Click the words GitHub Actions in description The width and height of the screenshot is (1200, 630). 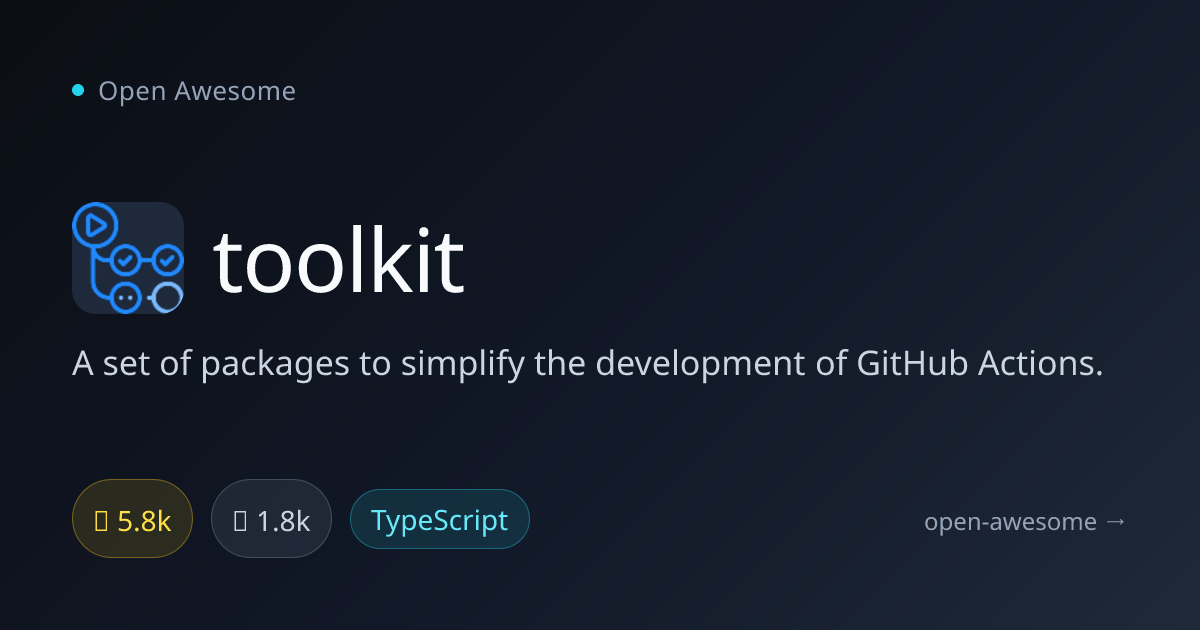[980, 363]
